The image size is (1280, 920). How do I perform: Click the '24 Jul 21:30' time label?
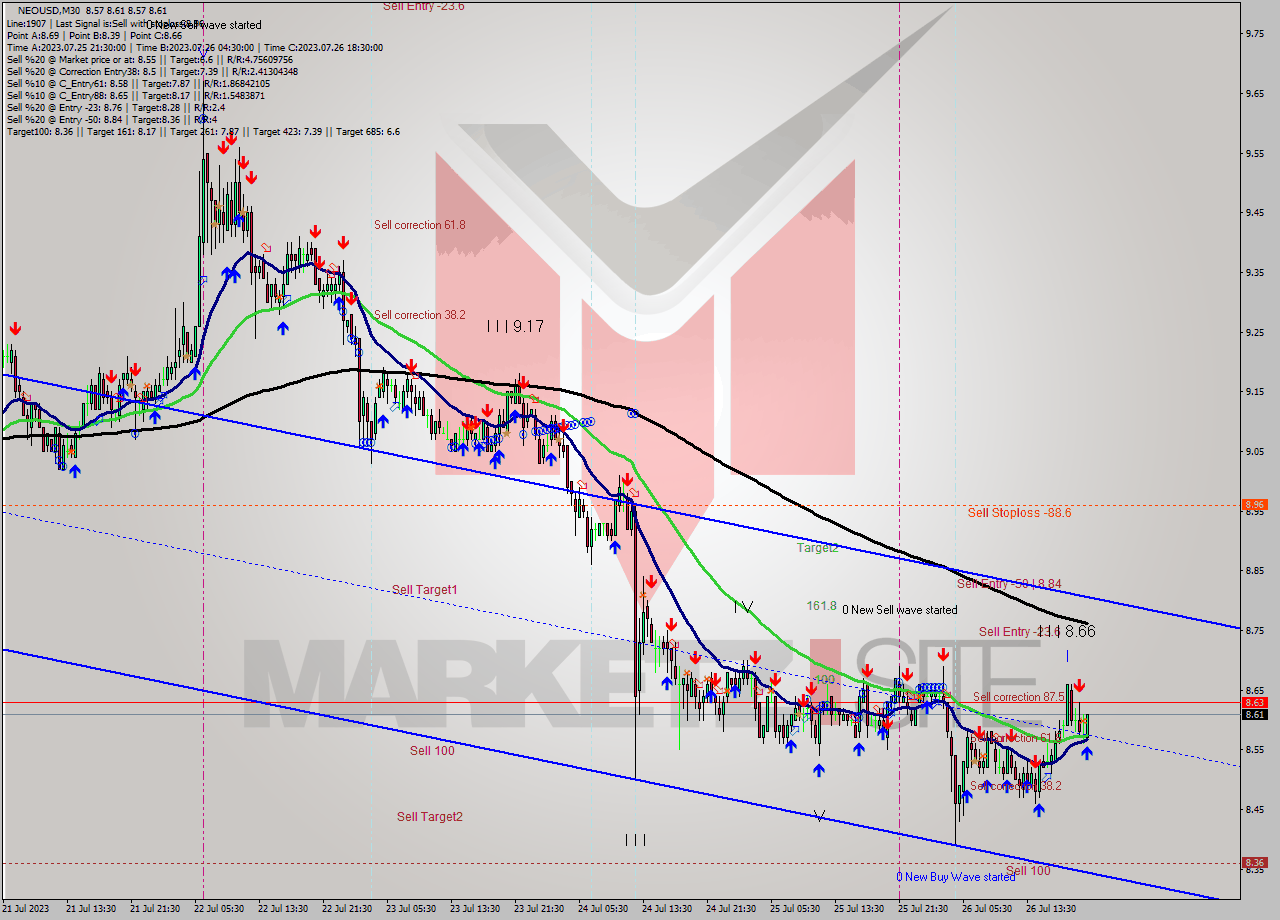732,909
